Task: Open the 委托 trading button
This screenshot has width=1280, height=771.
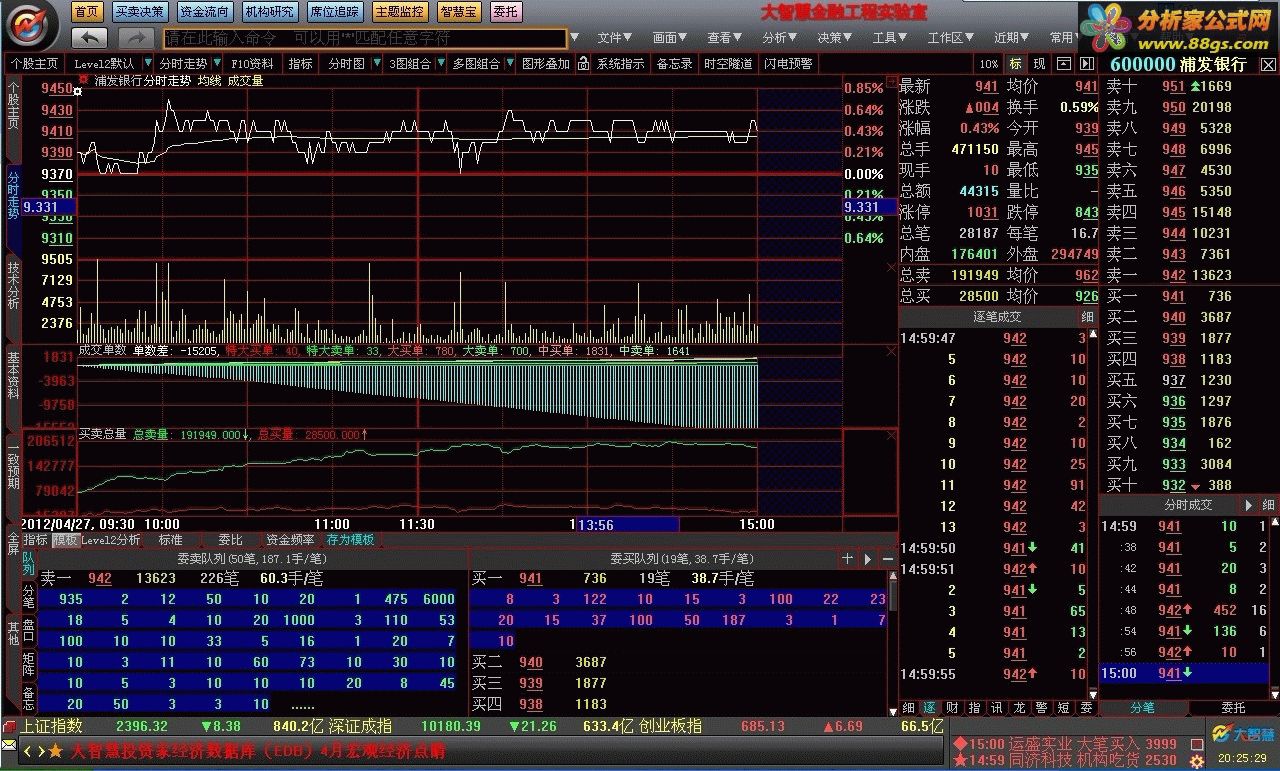Action: 506,12
